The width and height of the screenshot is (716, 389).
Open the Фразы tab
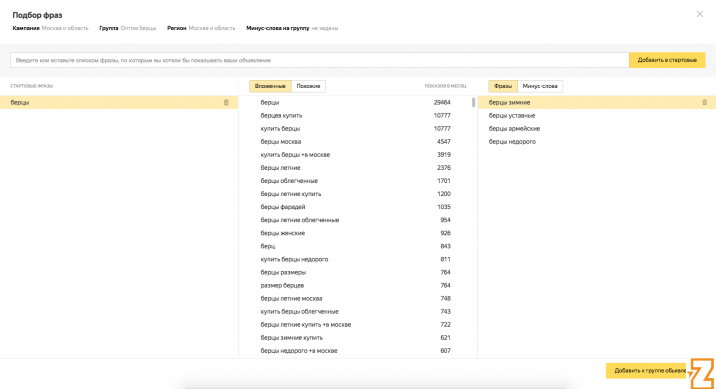tap(503, 86)
